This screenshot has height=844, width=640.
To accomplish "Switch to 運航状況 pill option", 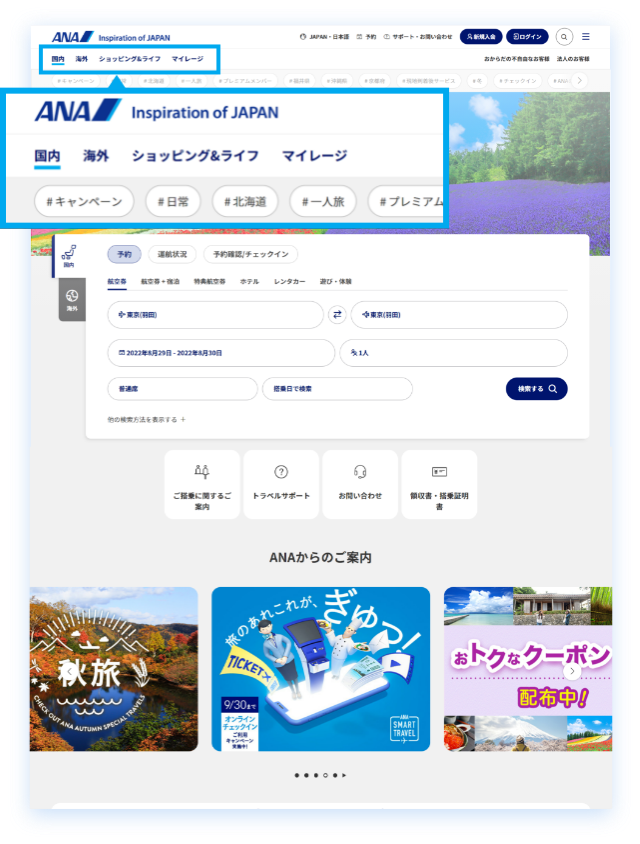I will coord(171,254).
